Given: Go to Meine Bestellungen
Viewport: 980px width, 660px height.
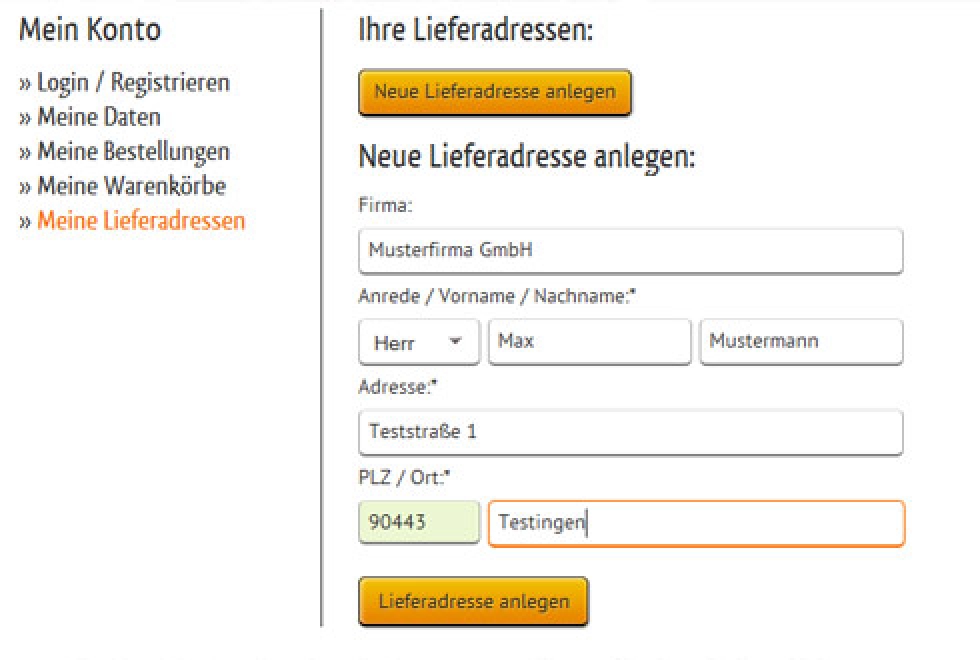Looking at the screenshot, I should [x=133, y=152].
